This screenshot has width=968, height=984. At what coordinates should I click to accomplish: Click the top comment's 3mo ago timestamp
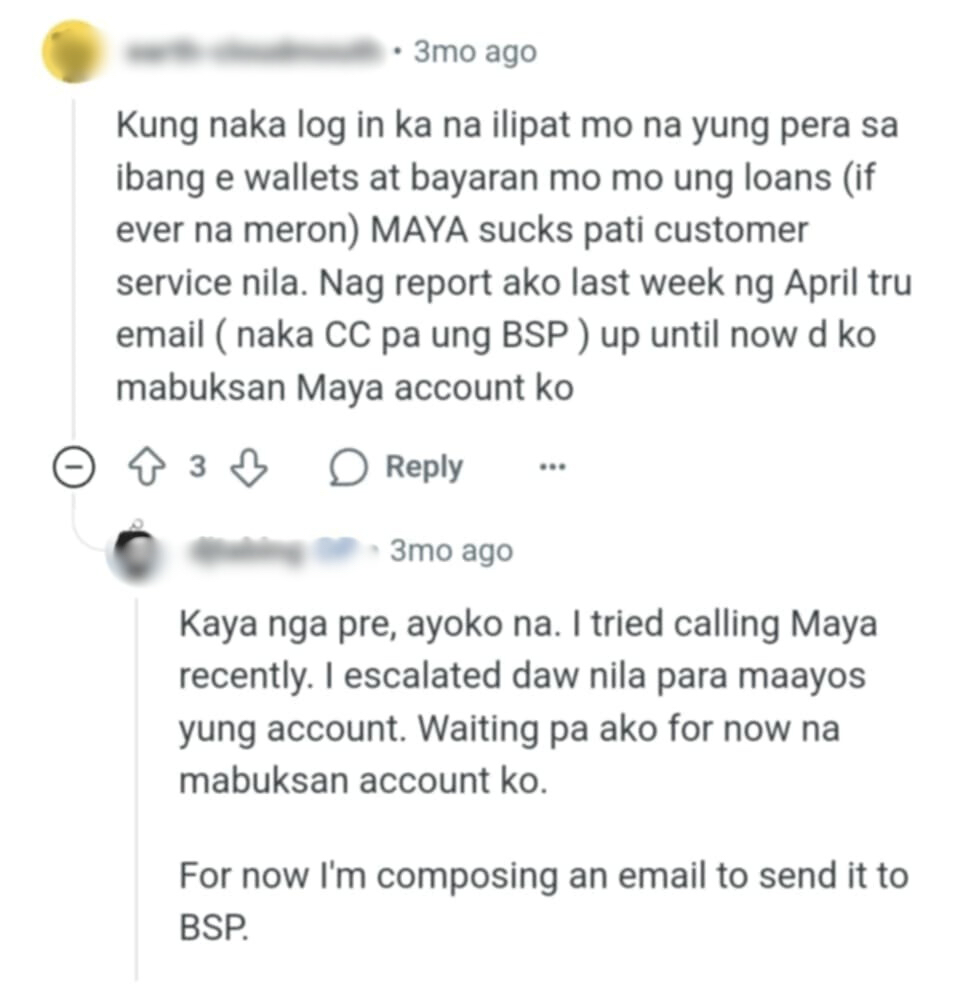tap(475, 52)
